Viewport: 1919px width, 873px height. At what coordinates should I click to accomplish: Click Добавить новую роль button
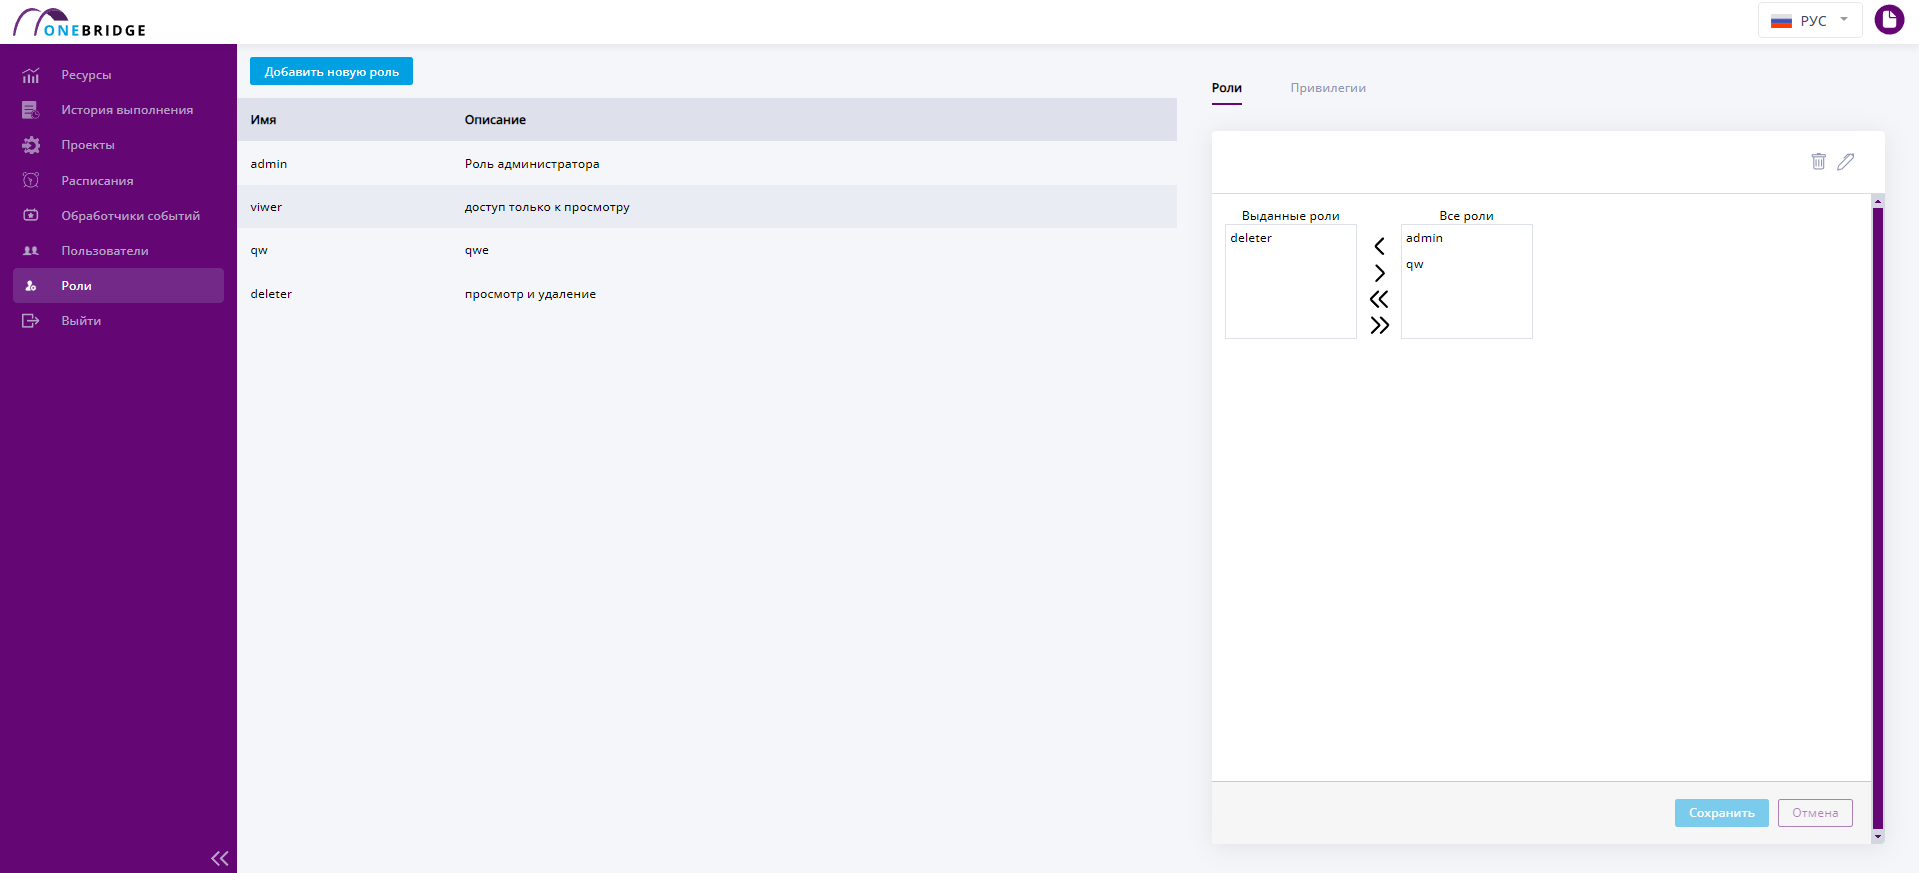click(x=331, y=71)
